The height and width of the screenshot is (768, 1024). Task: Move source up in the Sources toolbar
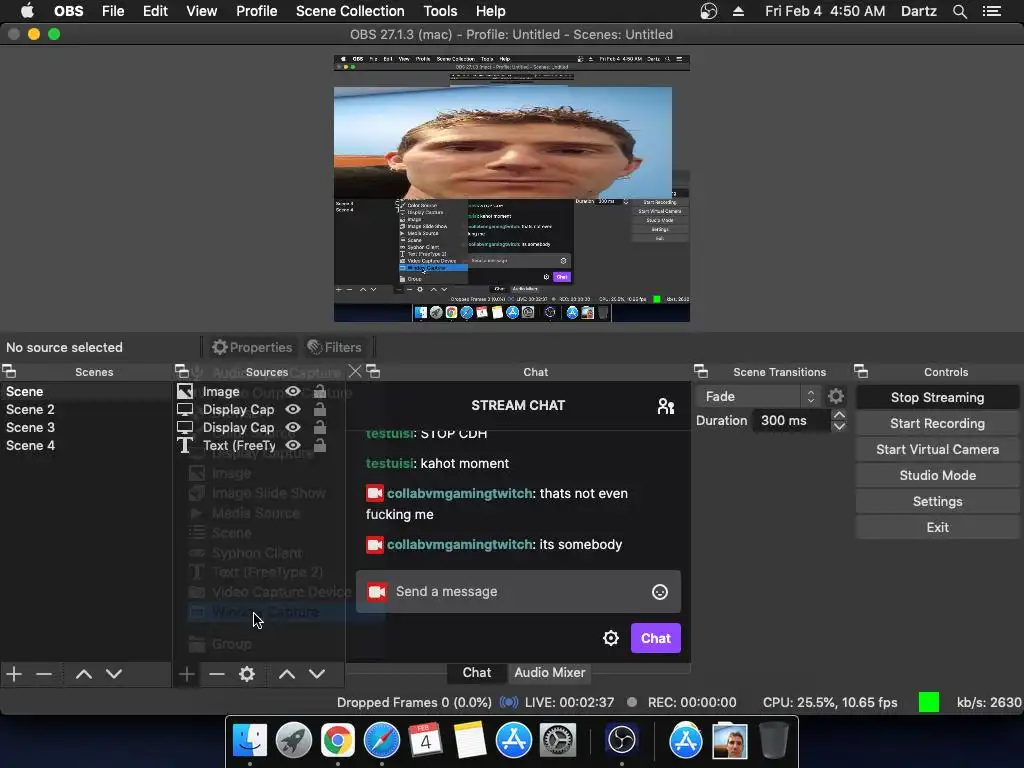pos(287,674)
